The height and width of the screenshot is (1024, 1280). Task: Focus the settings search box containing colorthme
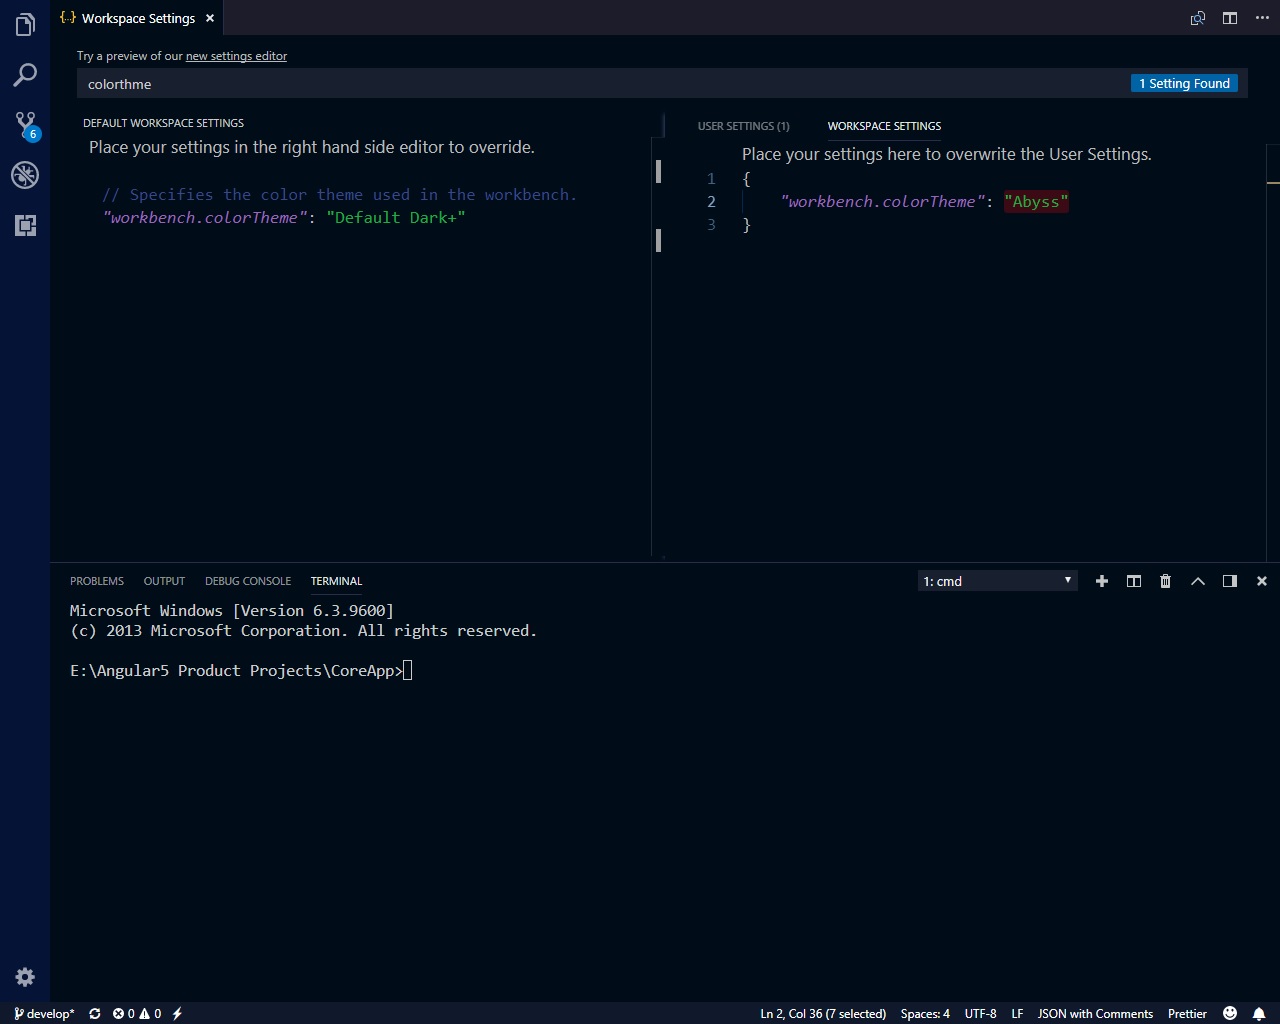(603, 84)
